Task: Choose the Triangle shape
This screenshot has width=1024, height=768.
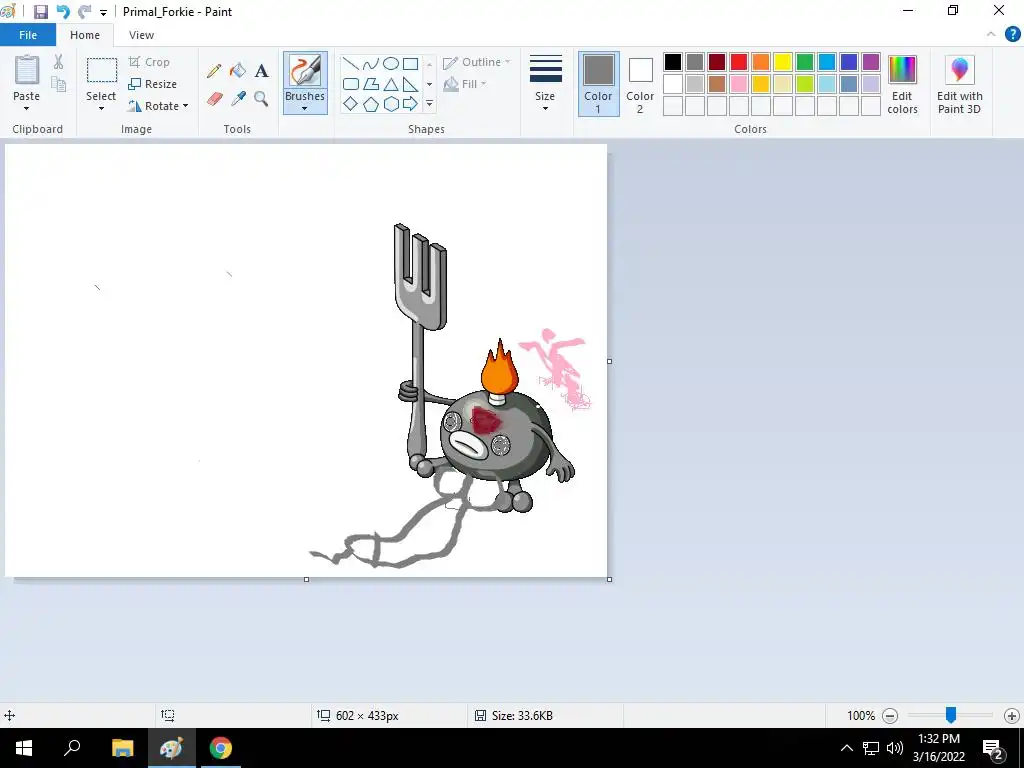Action: tap(391, 84)
